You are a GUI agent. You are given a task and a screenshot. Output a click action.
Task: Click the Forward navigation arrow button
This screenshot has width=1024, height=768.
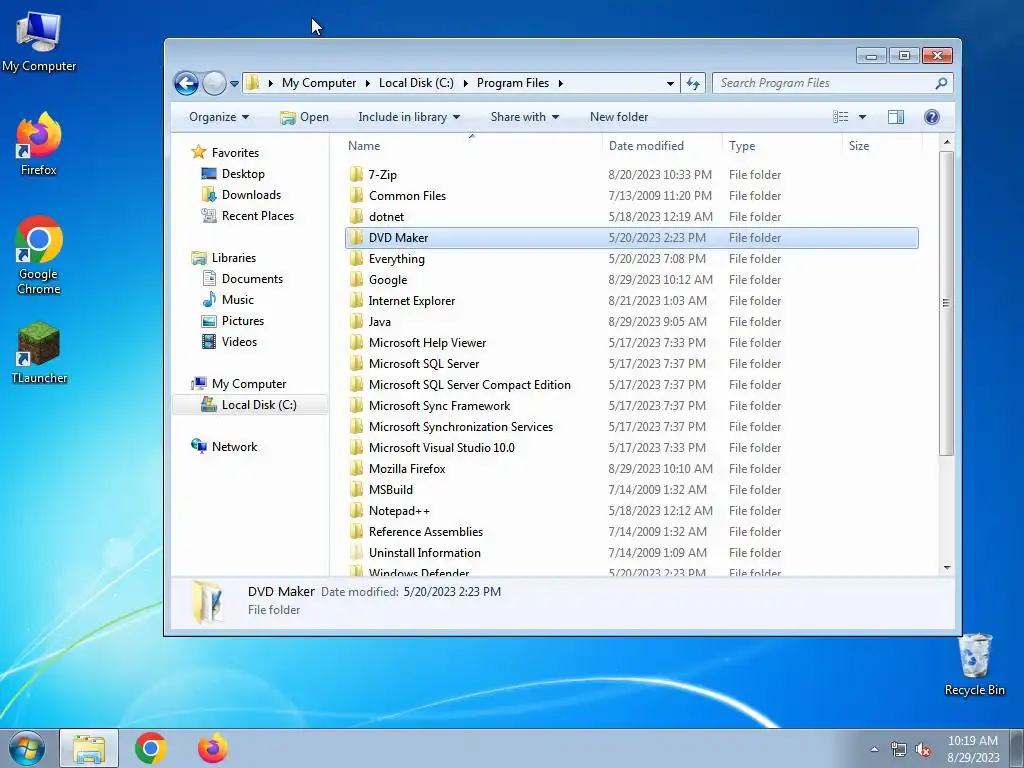[x=214, y=83]
